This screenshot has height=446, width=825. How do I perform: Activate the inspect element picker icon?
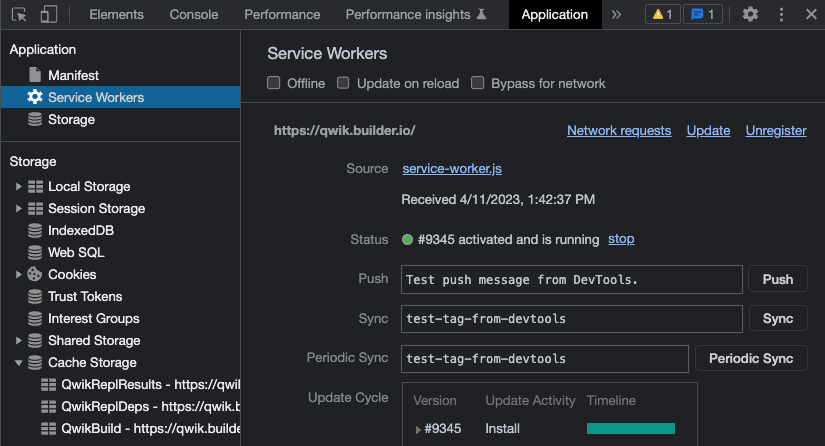coord(20,15)
